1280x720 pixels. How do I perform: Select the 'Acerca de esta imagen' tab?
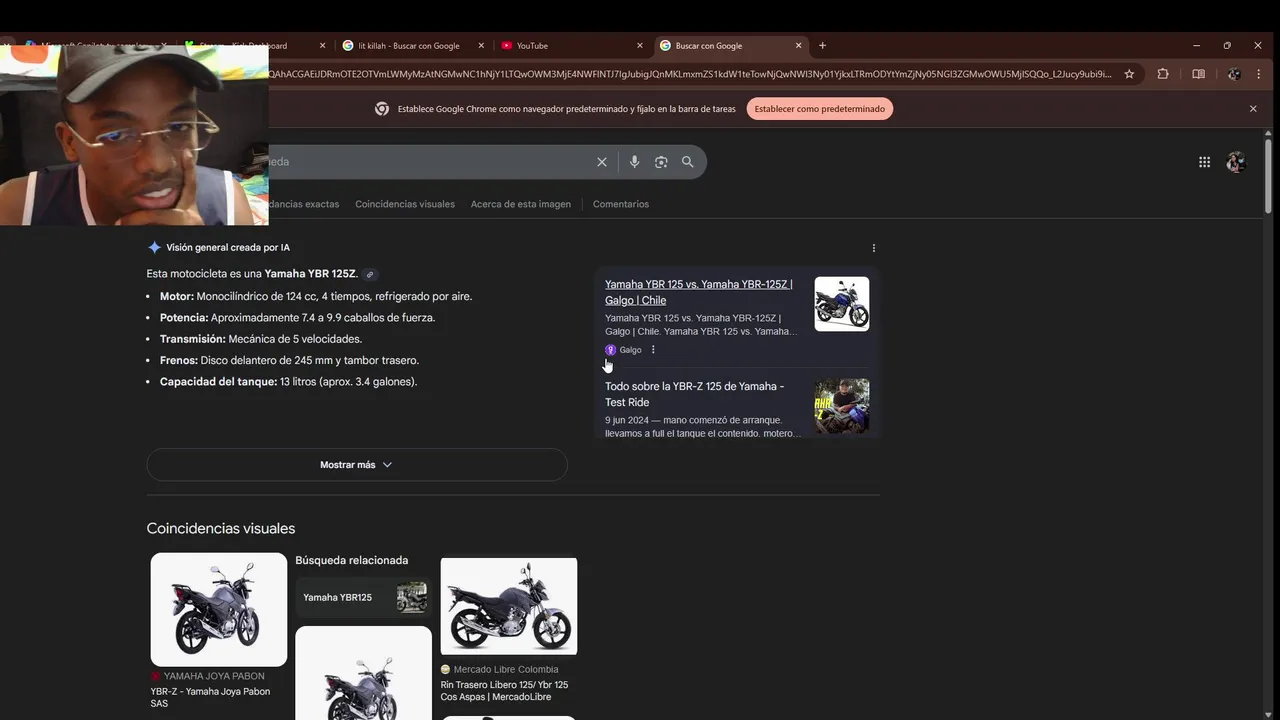521,204
